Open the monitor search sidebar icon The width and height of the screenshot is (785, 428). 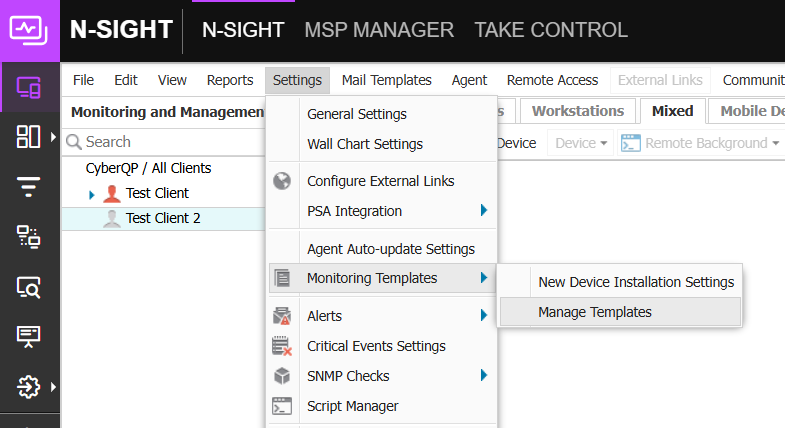[x=29, y=287]
